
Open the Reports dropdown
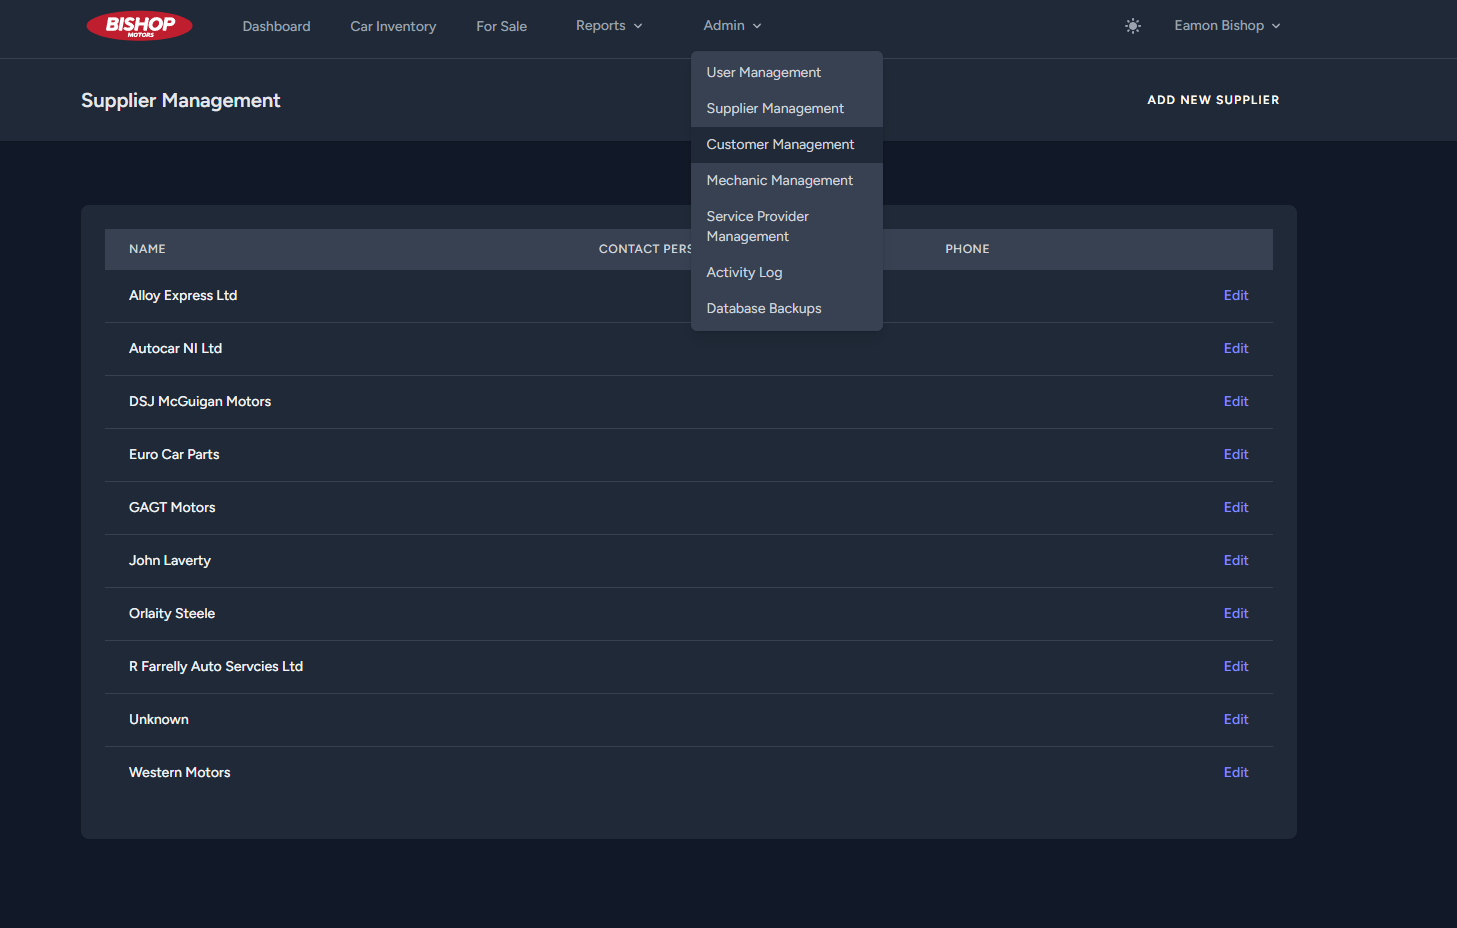tap(608, 25)
